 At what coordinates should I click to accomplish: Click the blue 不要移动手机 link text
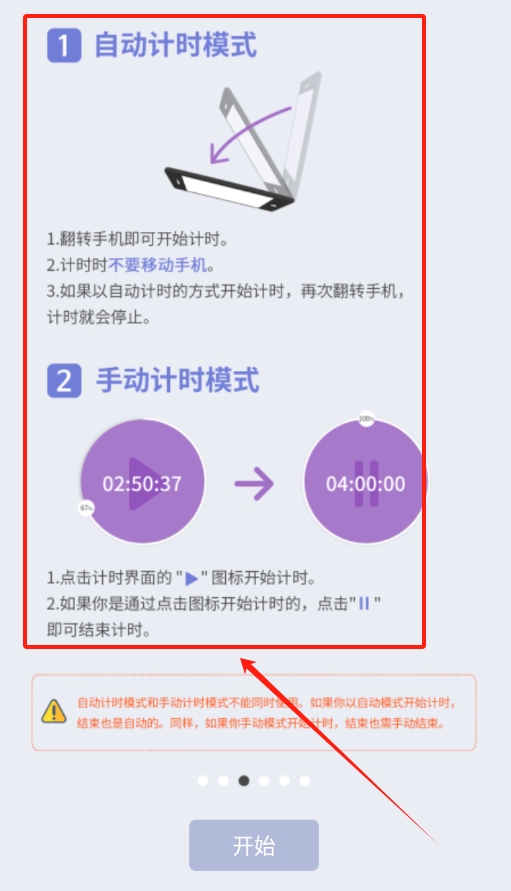pyautogui.click(x=157, y=265)
